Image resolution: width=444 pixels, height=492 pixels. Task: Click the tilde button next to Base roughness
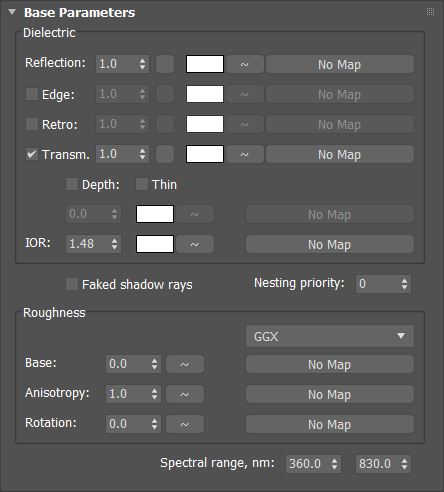[185, 364]
